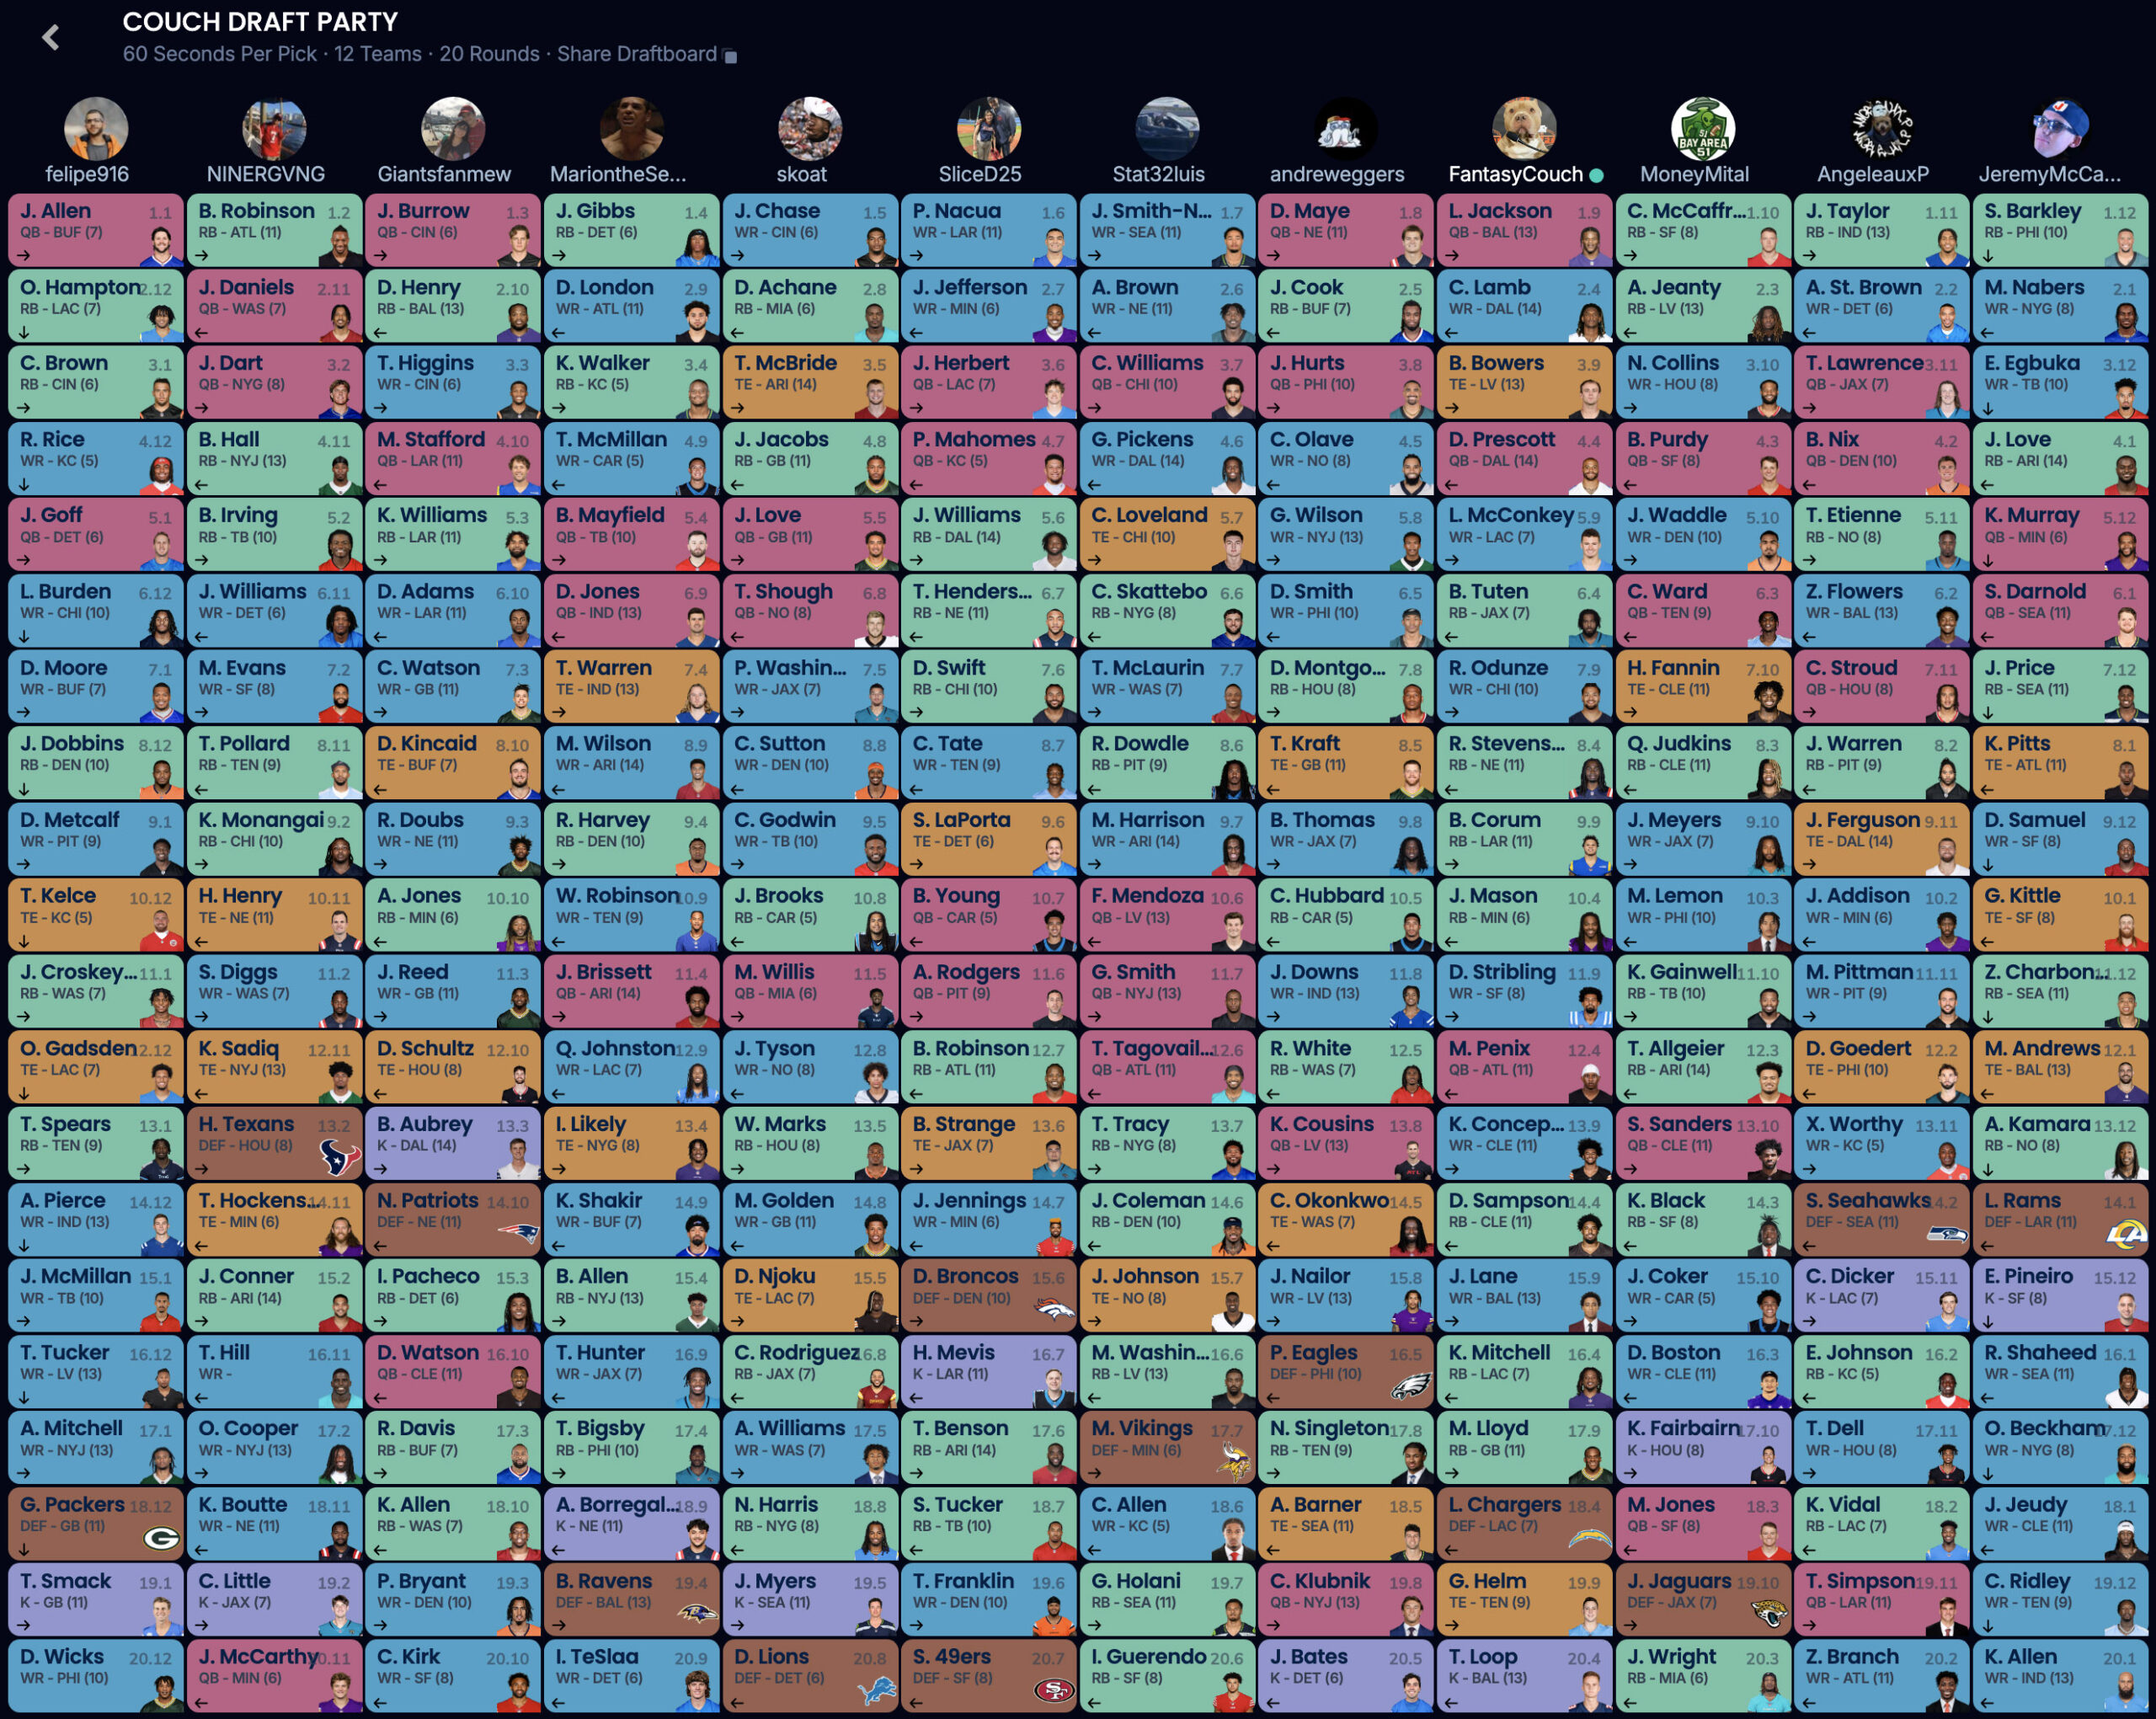Select the P. Mahomes pick 4.7 card

pyautogui.click(x=989, y=458)
